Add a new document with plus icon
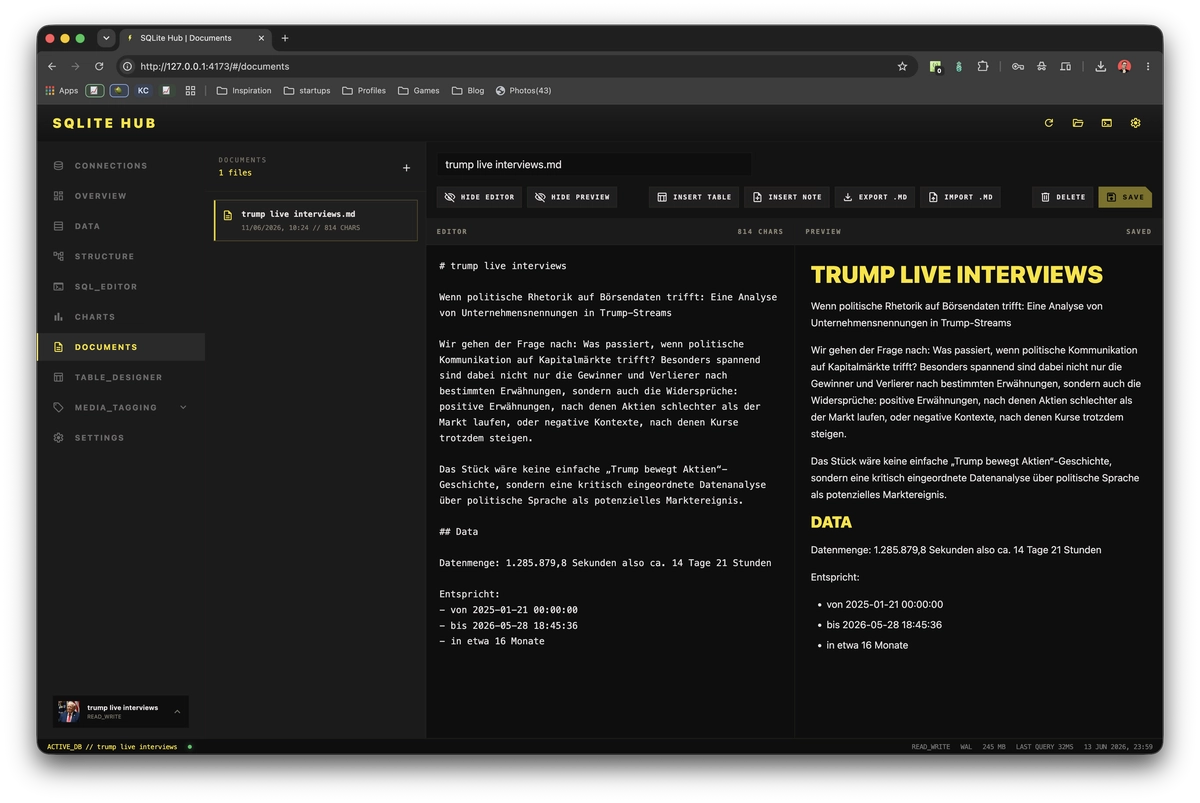The height and width of the screenshot is (803, 1200). point(406,168)
